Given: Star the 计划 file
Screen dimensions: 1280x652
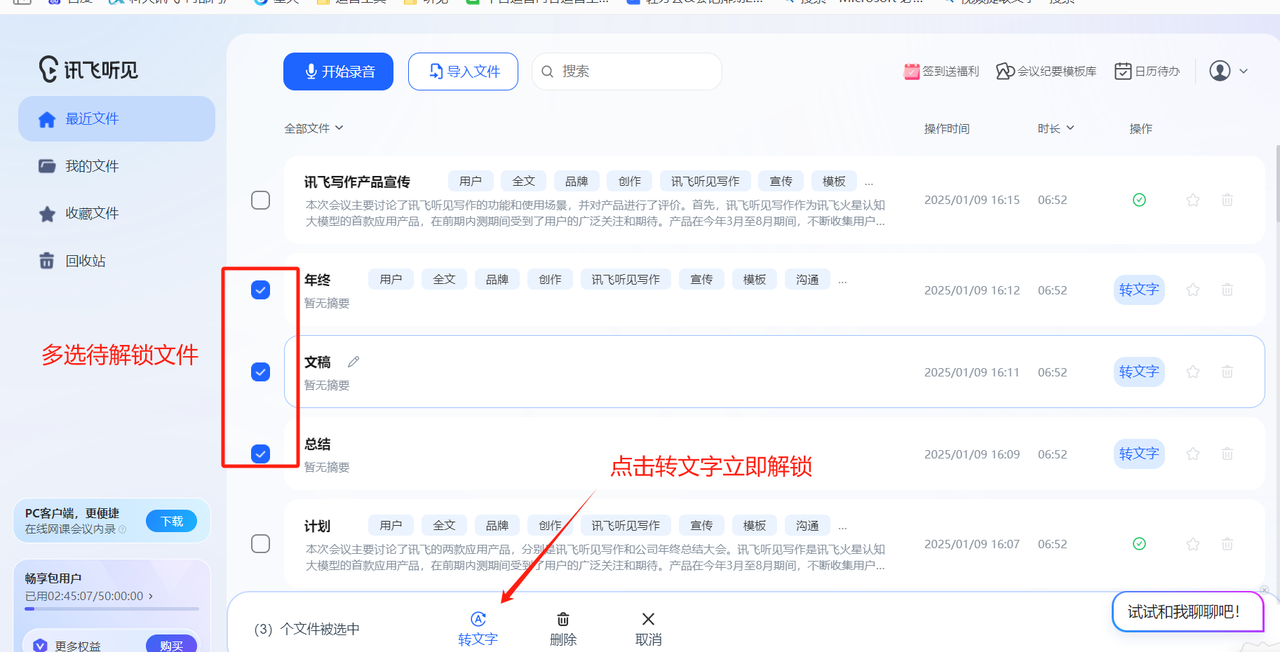Looking at the screenshot, I should tap(1193, 544).
